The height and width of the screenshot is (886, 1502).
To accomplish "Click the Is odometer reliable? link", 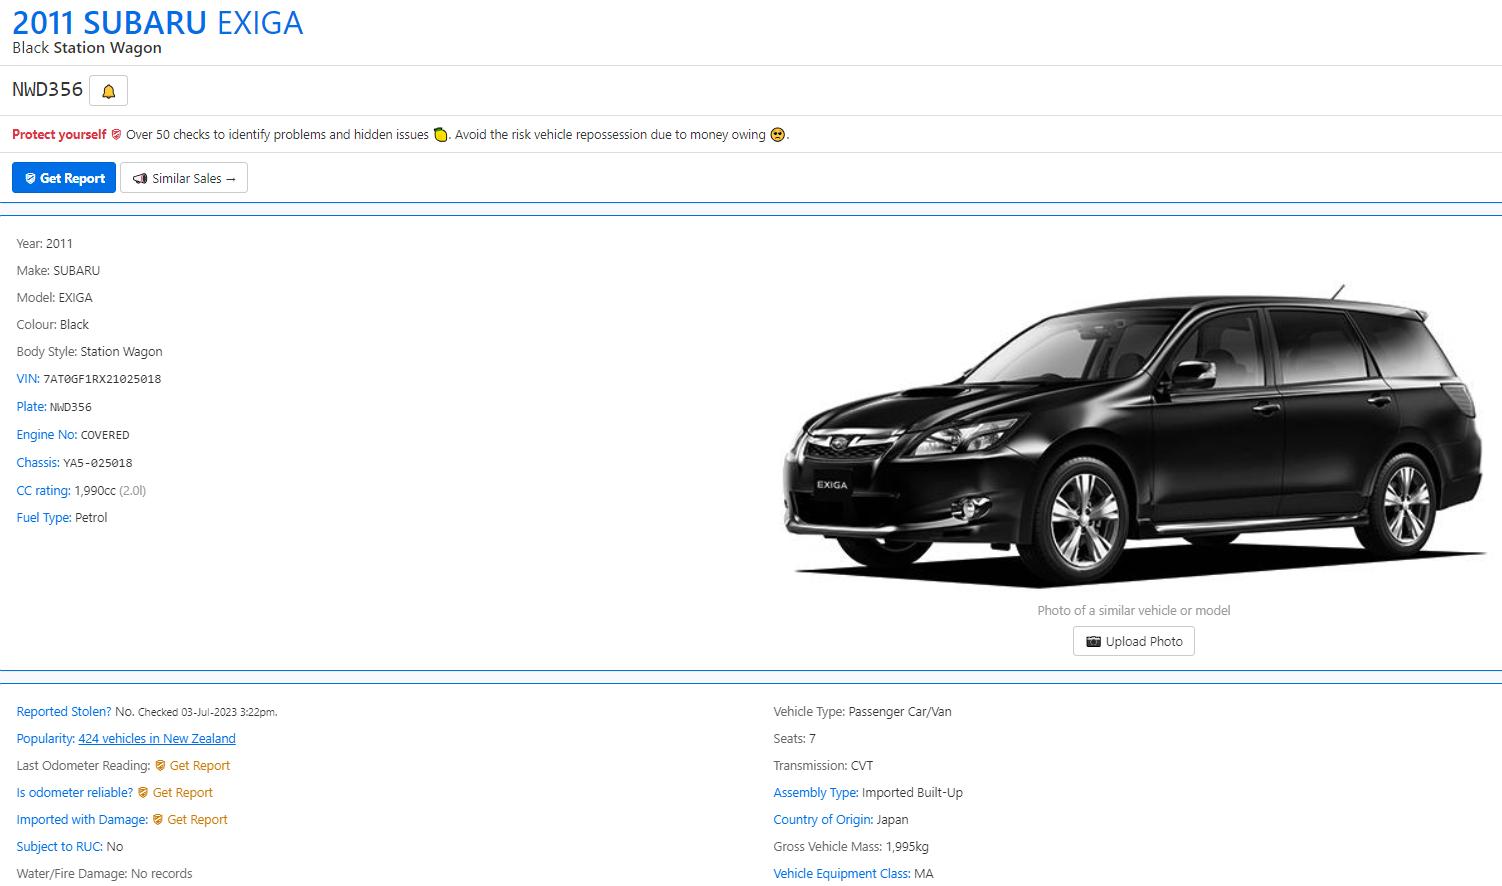I will (75, 792).
